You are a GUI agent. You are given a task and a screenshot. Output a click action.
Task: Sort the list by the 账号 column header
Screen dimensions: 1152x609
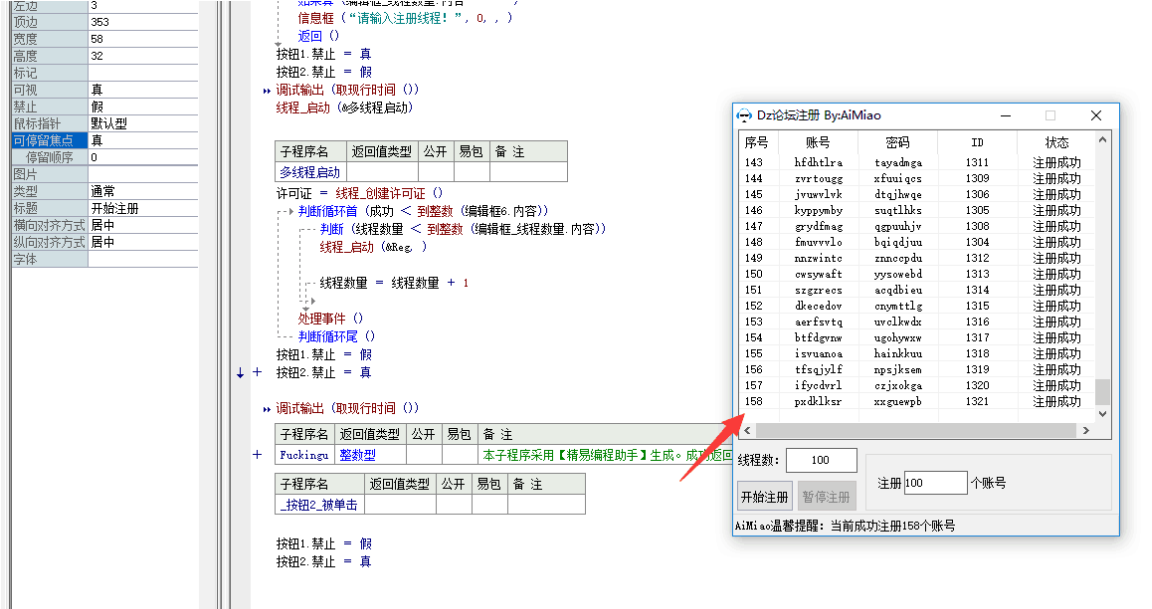pyautogui.click(x=817, y=143)
